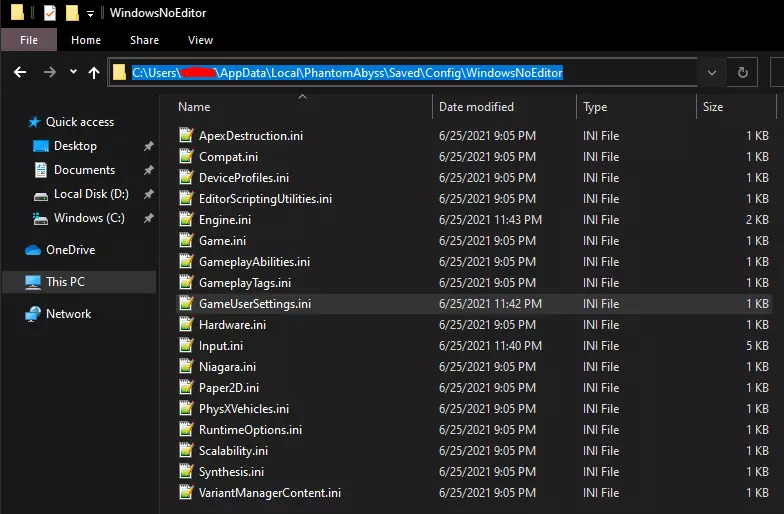Click the Quick access star icon
Image resolution: width=784 pixels, height=514 pixels.
coord(34,122)
